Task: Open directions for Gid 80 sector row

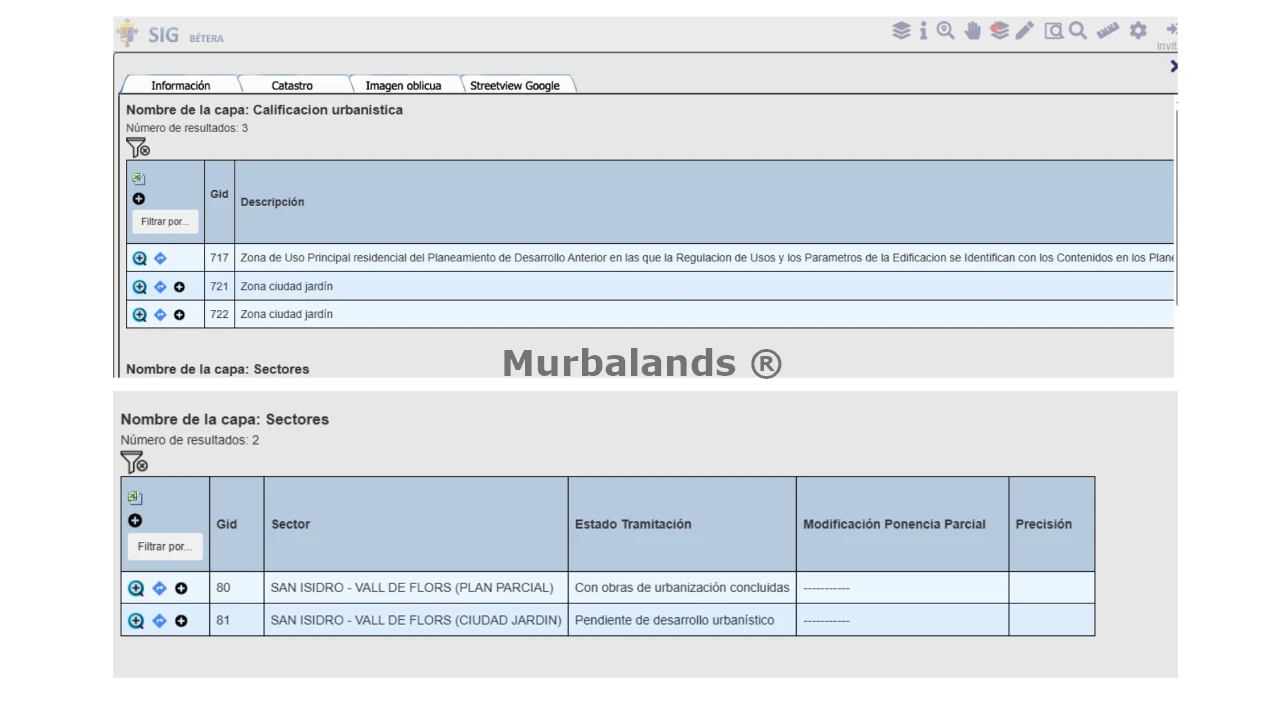Action: pos(159,588)
